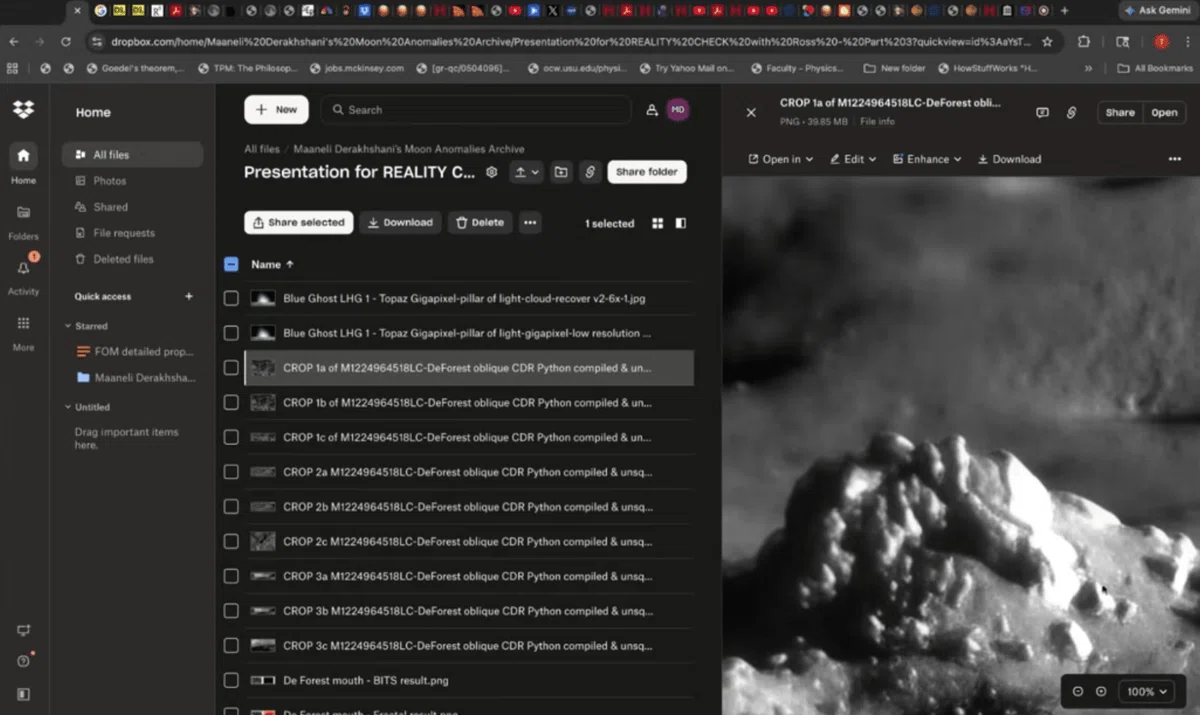This screenshot has width=1200, height=715.
Task: Click the New button
Action: click(x=276, y=110)
